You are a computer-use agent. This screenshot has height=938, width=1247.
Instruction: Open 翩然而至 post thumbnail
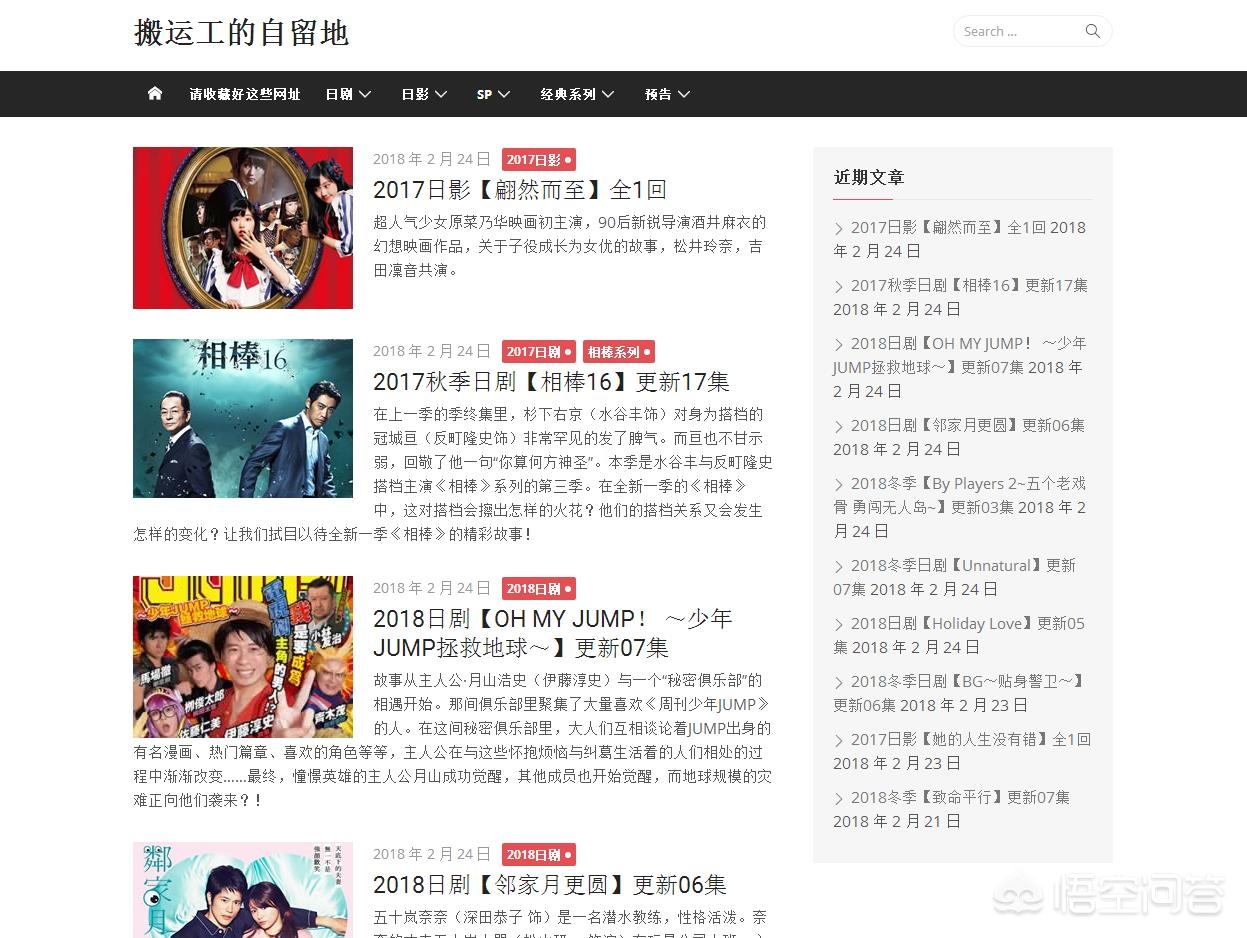tap(243, 228)
